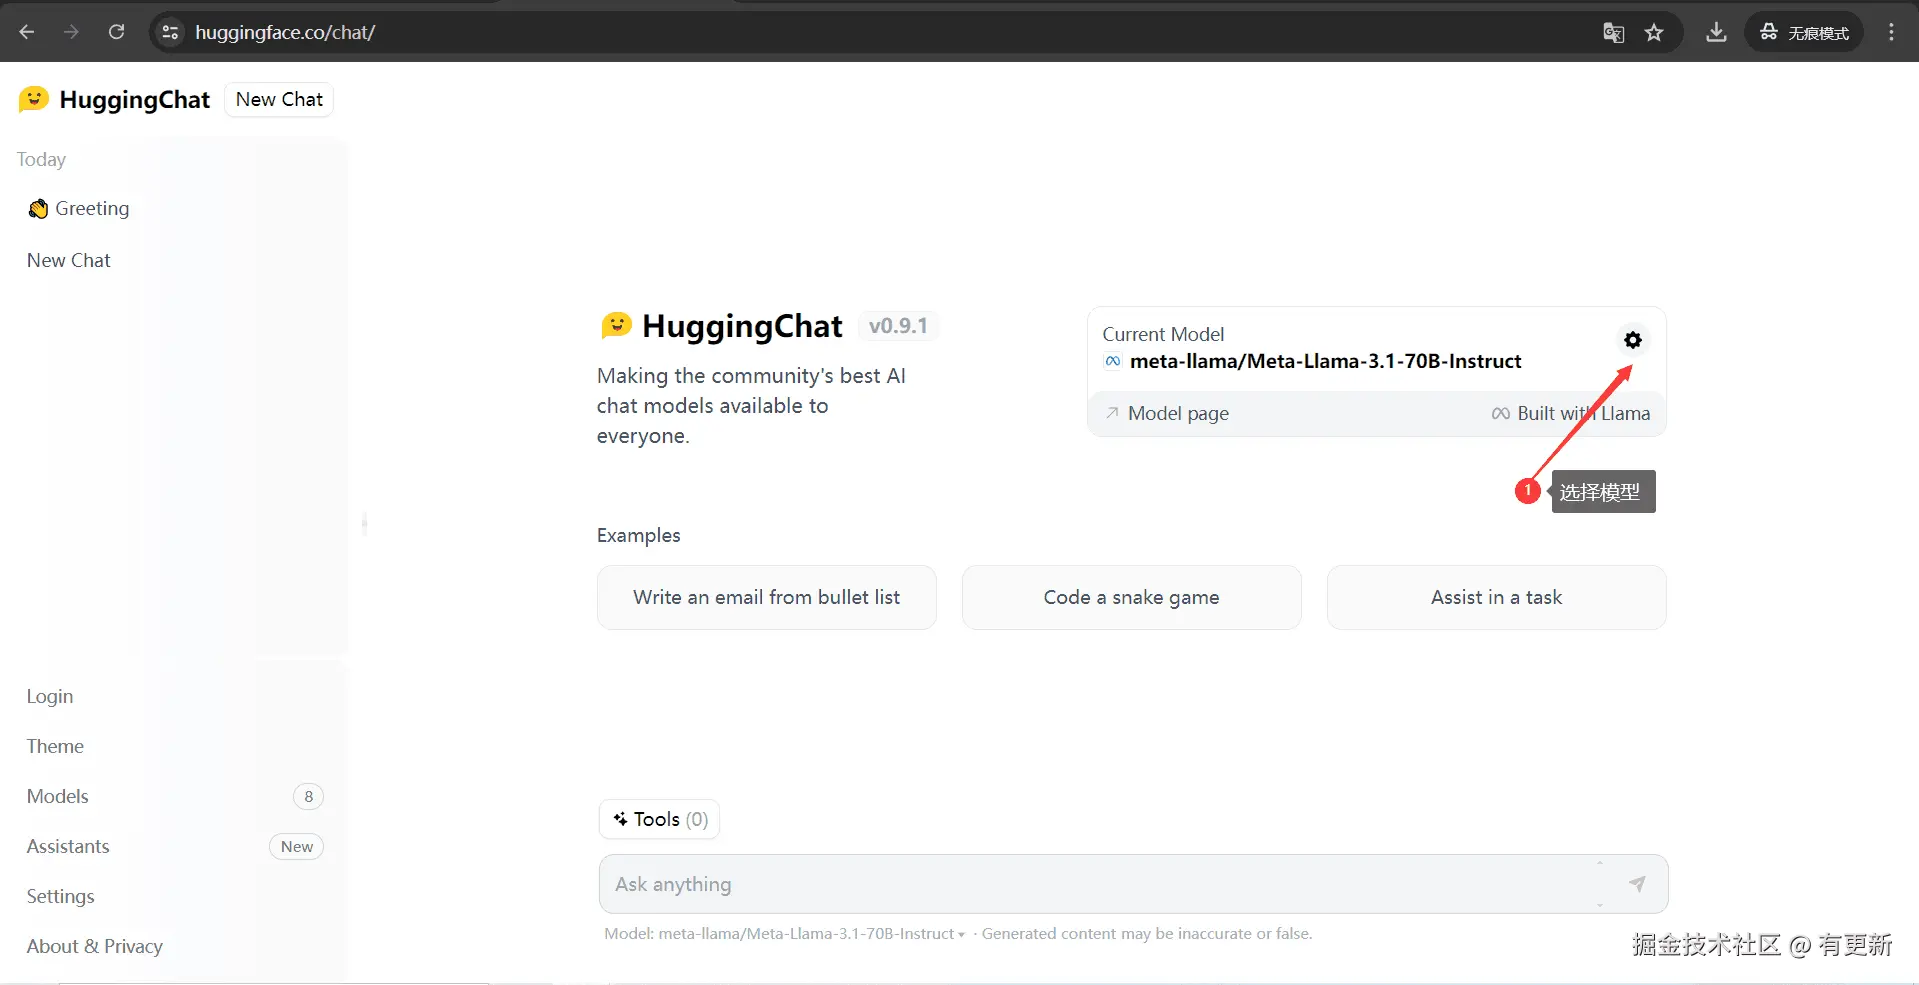Open Settings in the sidebar
This screenshot has width=1919, height=985.
(x=60, y=896)
